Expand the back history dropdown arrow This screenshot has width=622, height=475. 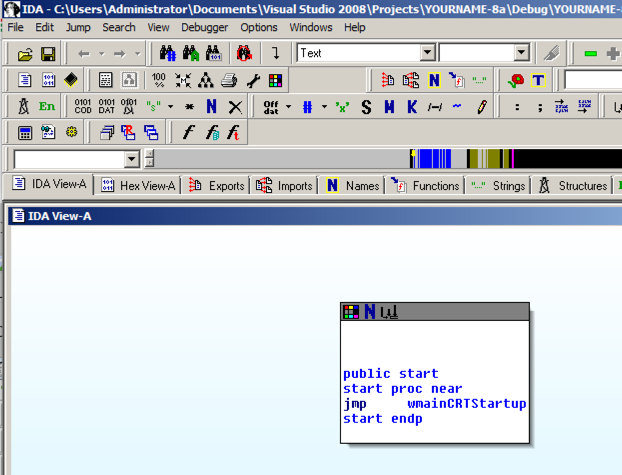pos(102,54)
